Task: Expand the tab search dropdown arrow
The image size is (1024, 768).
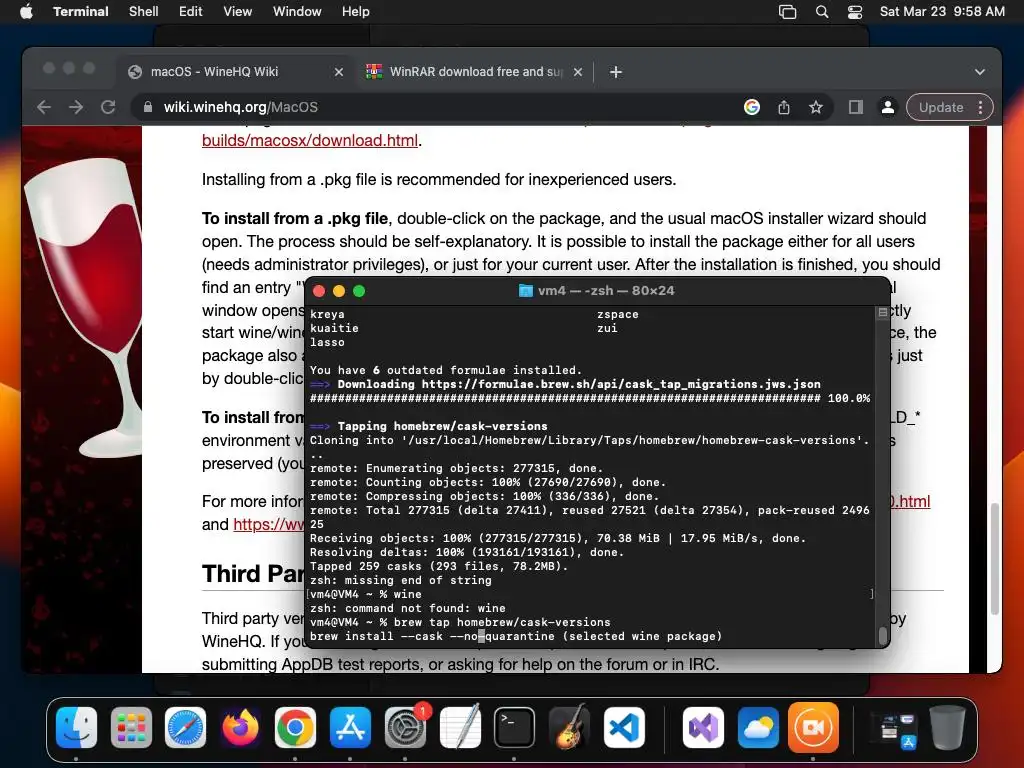Action: click(x=979, y=72)
